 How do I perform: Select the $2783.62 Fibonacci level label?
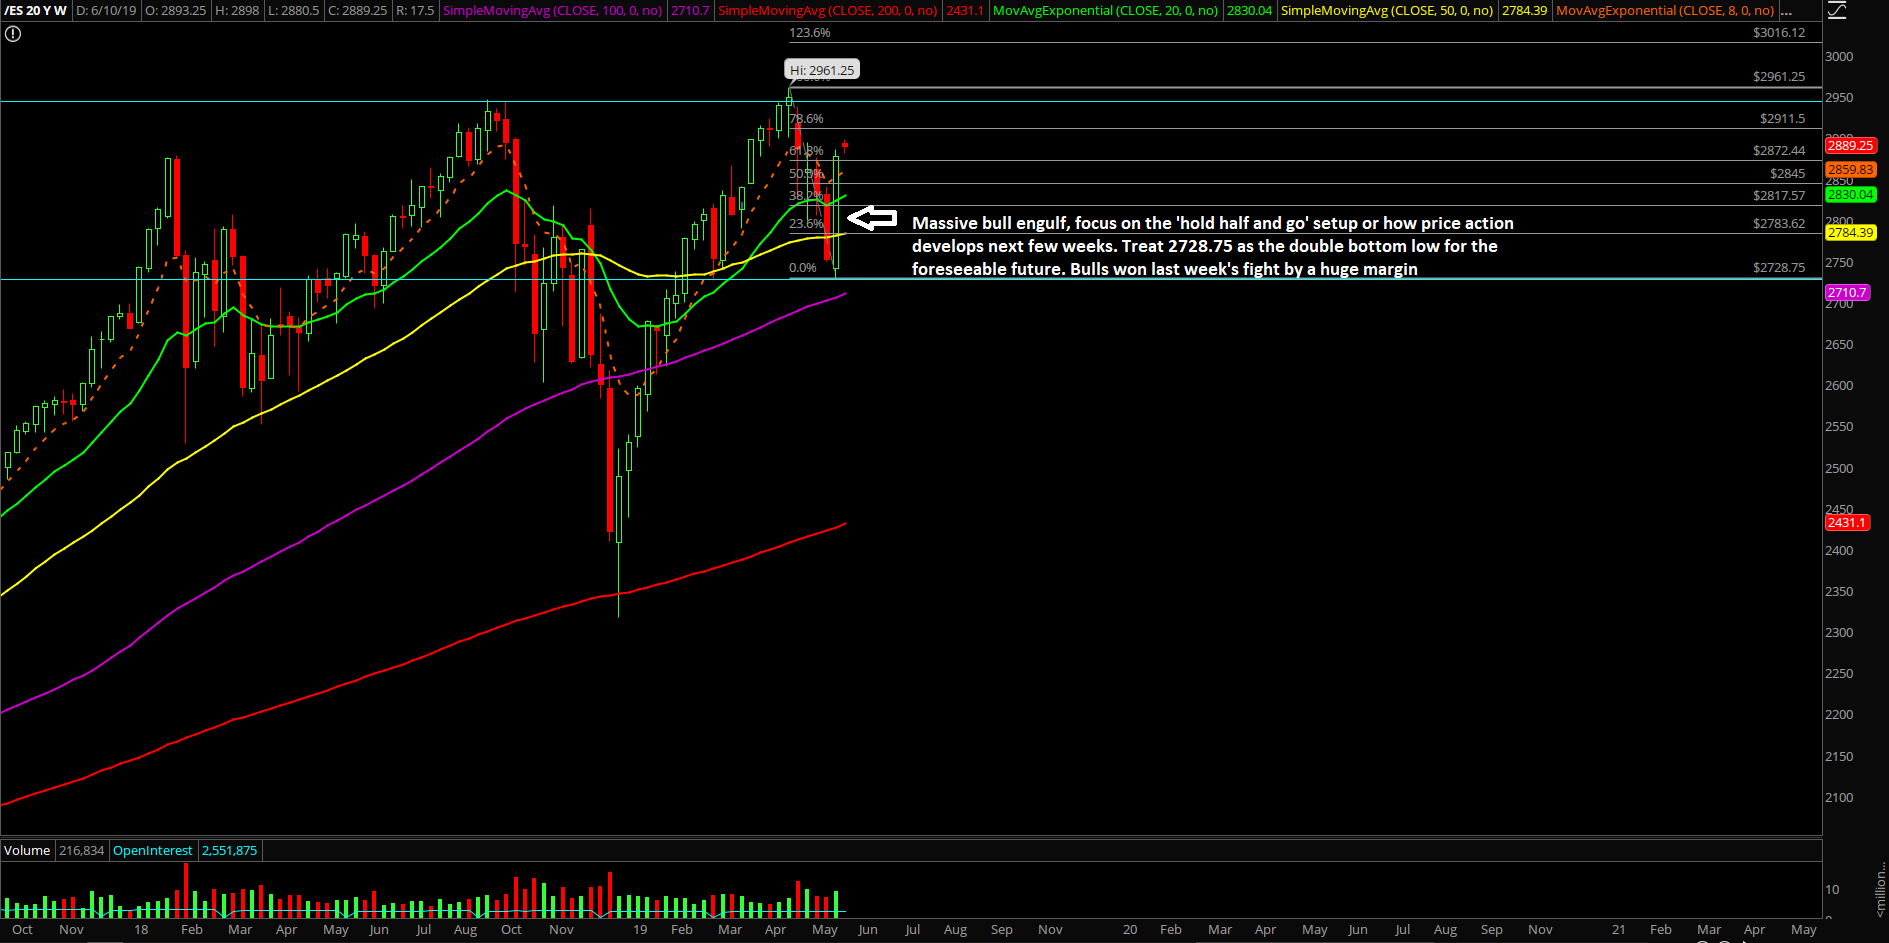1779,224
